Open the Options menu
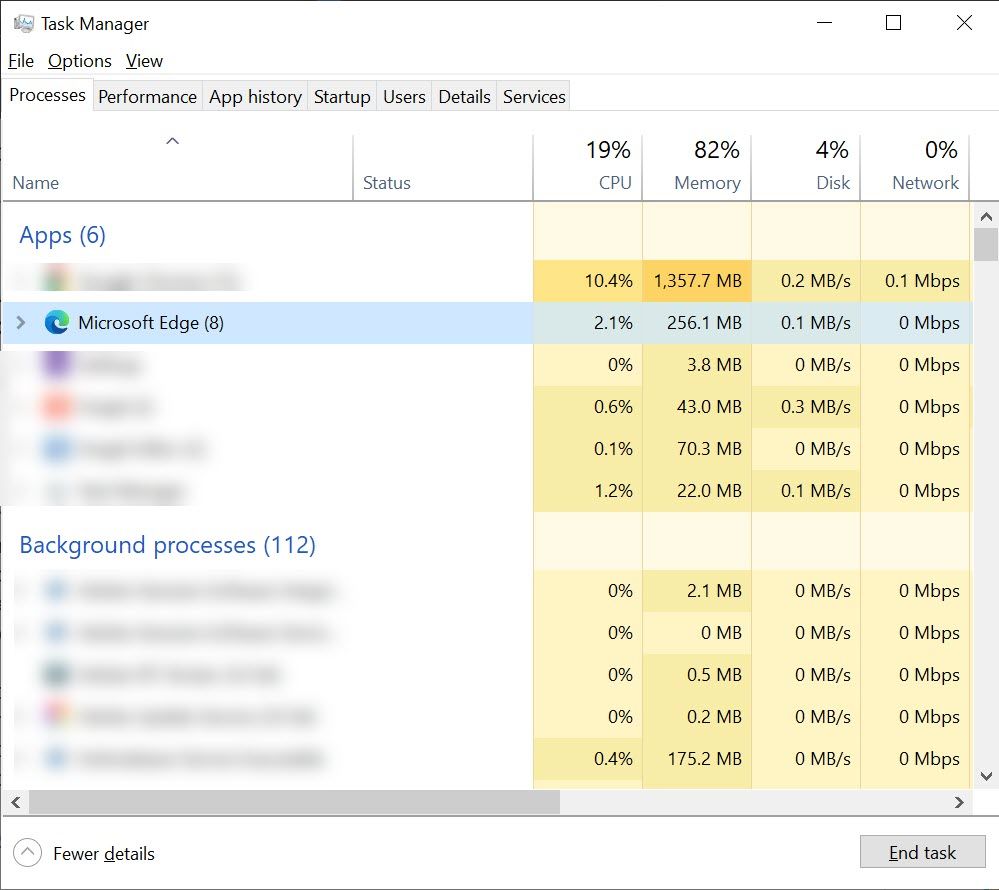999x890 pixels. (79, 61)
